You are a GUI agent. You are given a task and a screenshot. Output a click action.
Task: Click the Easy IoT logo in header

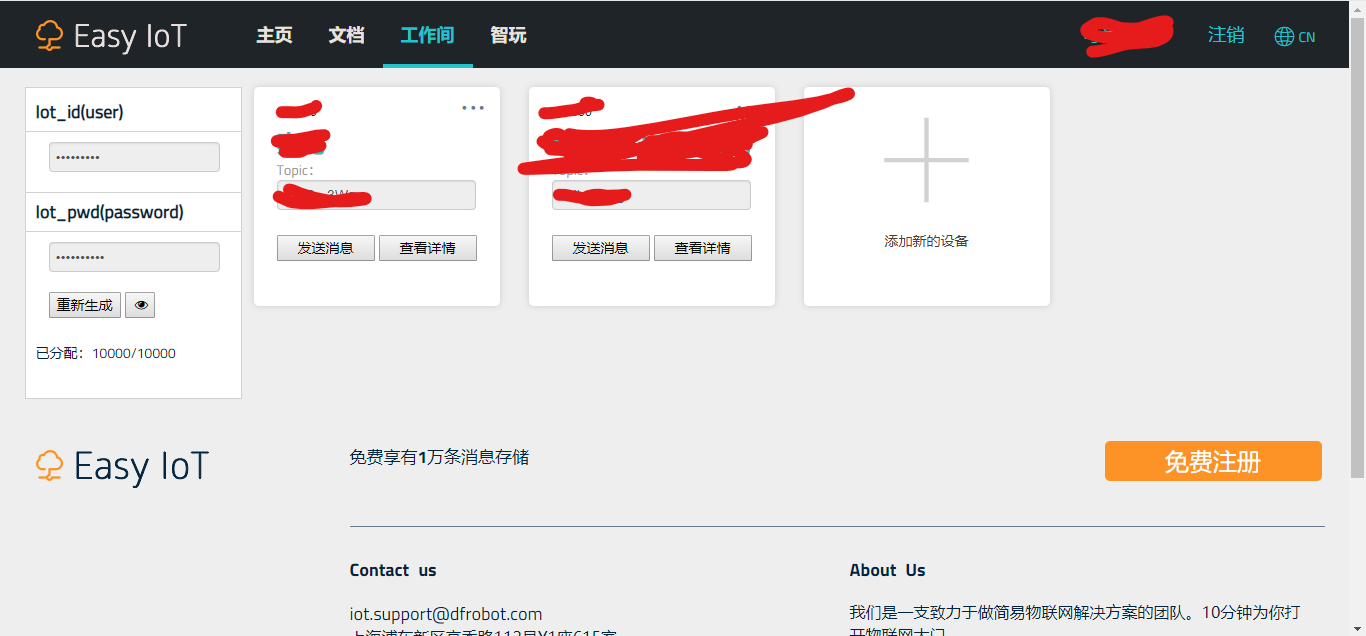(111, 36)
